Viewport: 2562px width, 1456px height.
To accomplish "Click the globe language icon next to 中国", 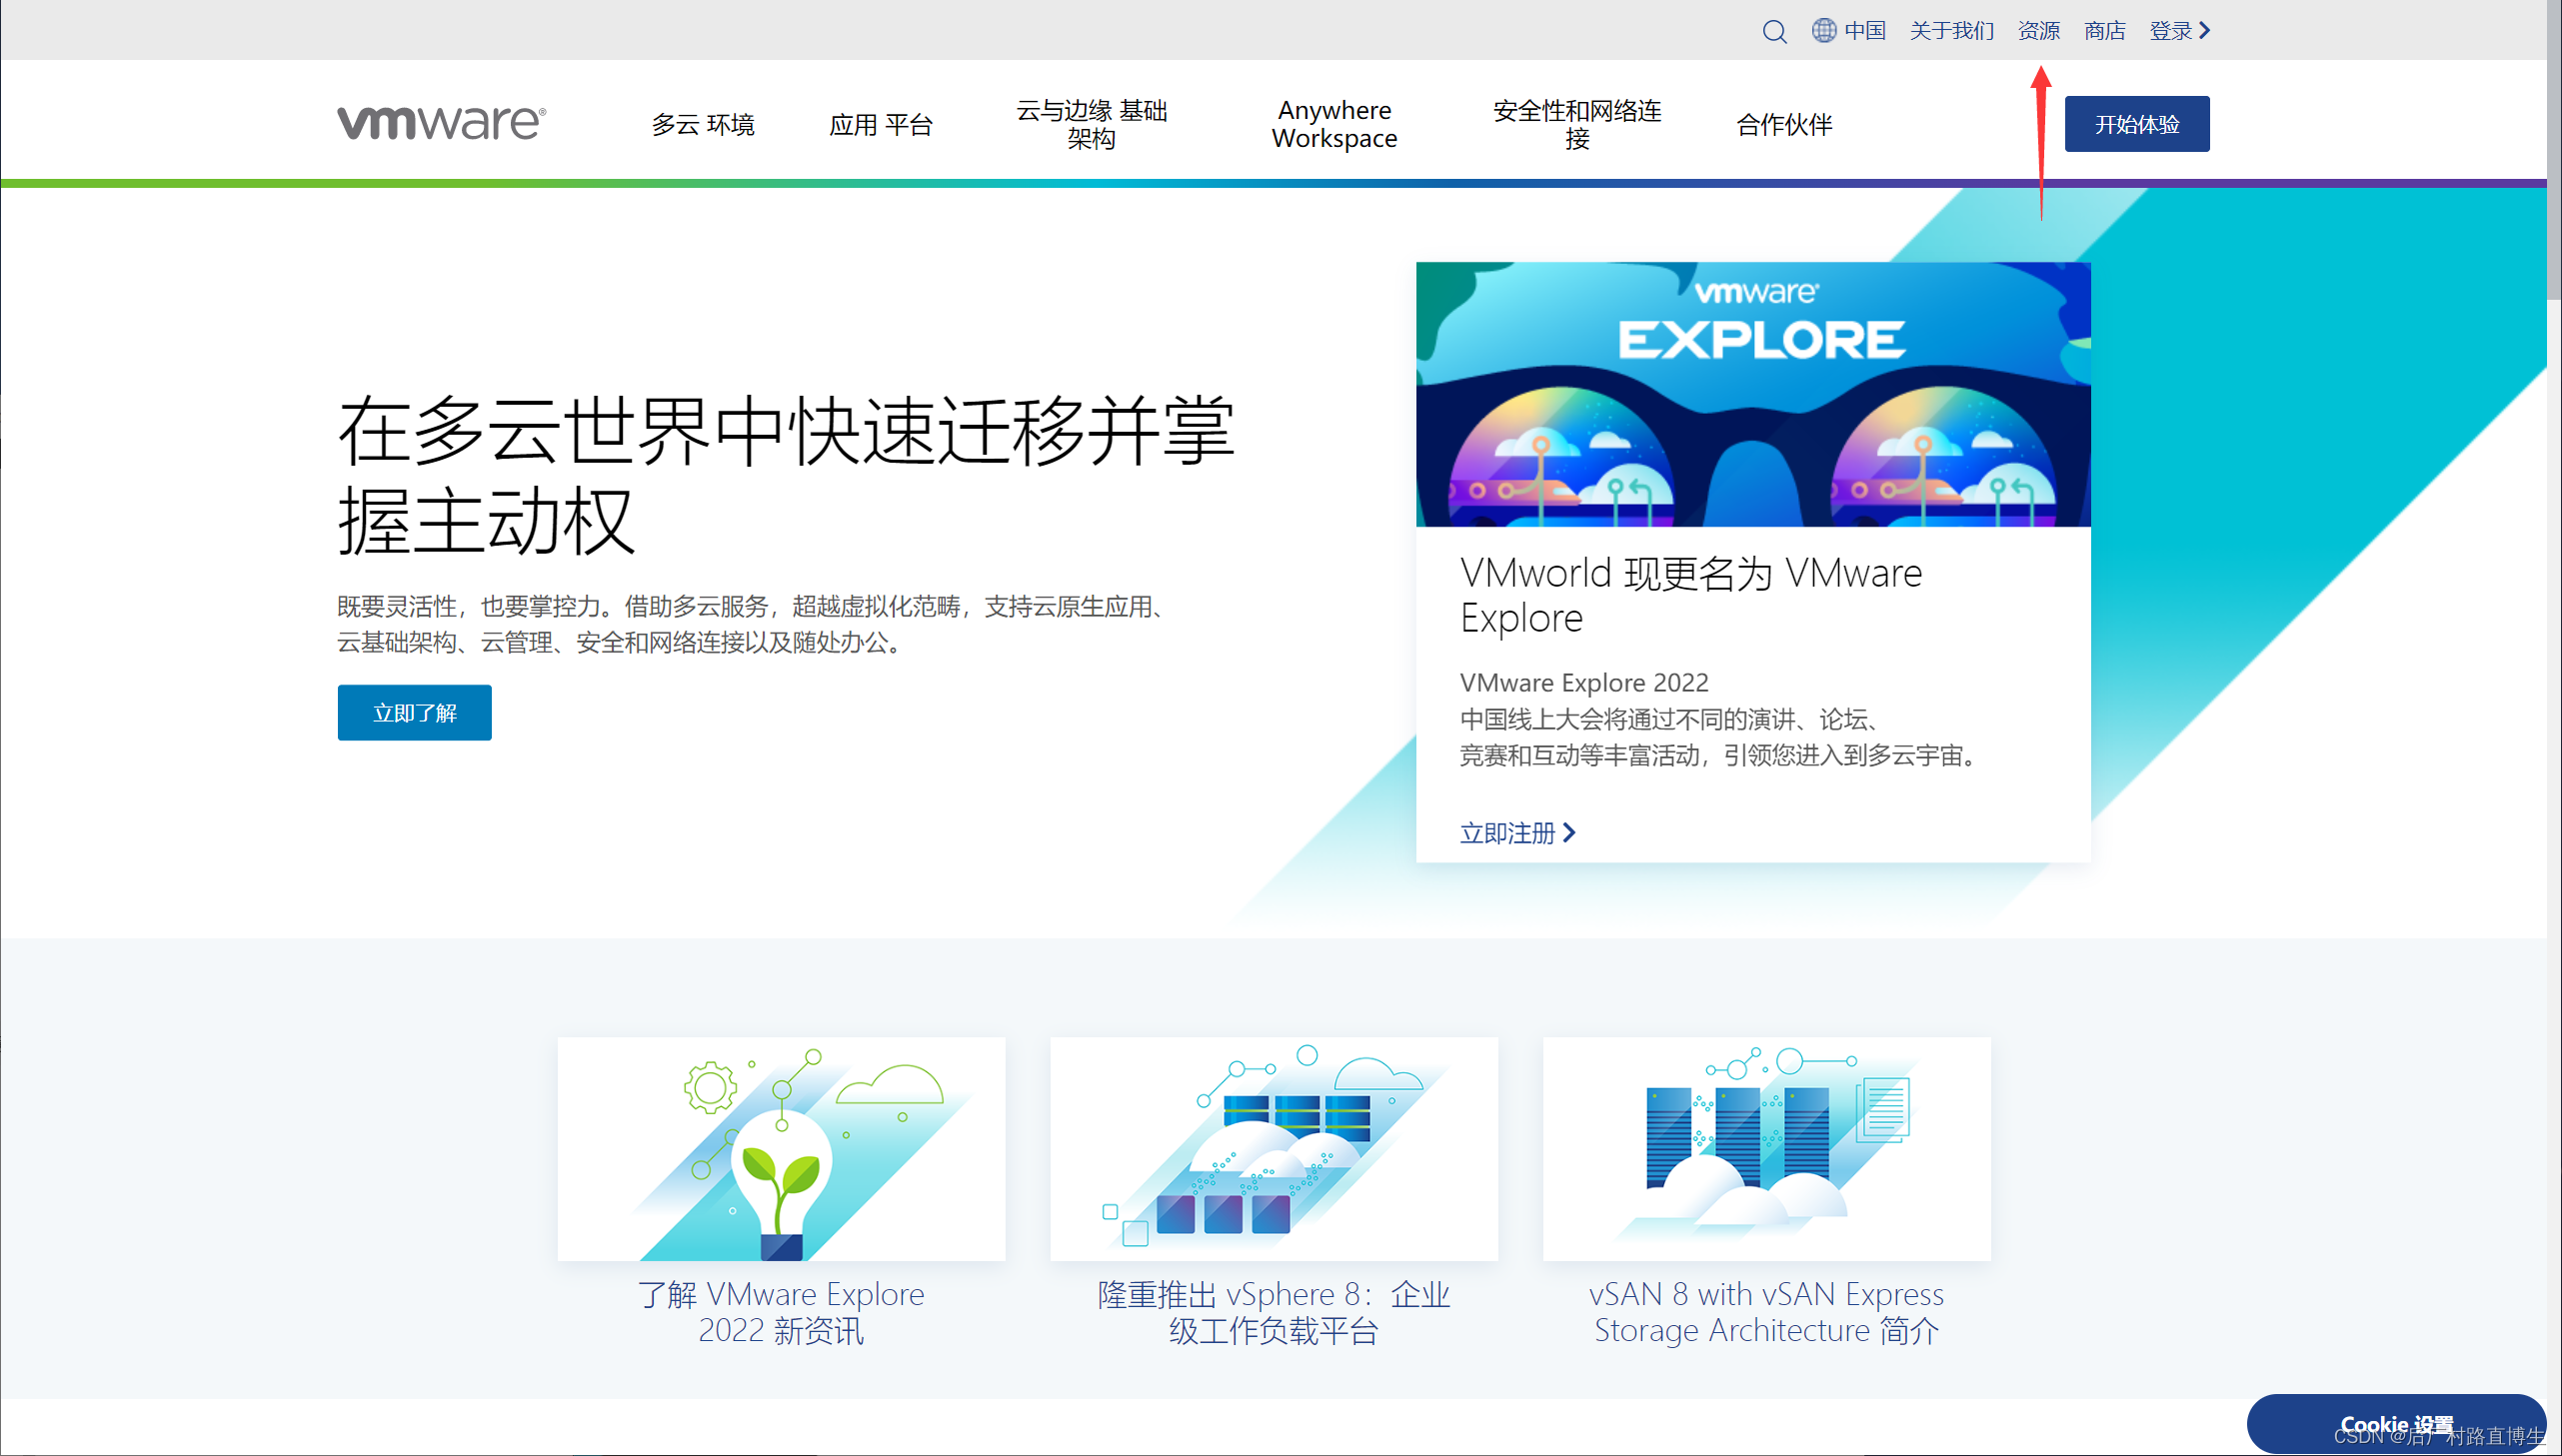I will point(1823,31).
